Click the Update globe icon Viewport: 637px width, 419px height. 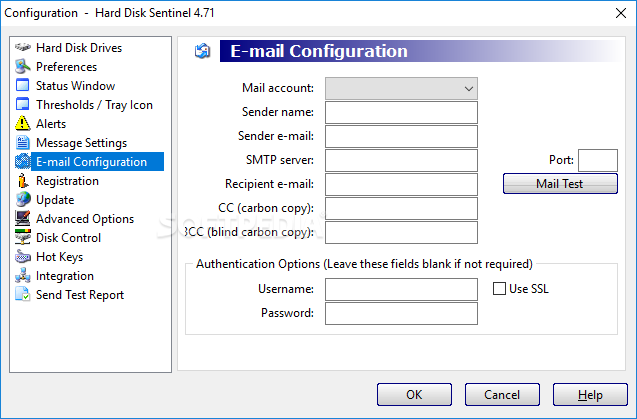point(23,200)
